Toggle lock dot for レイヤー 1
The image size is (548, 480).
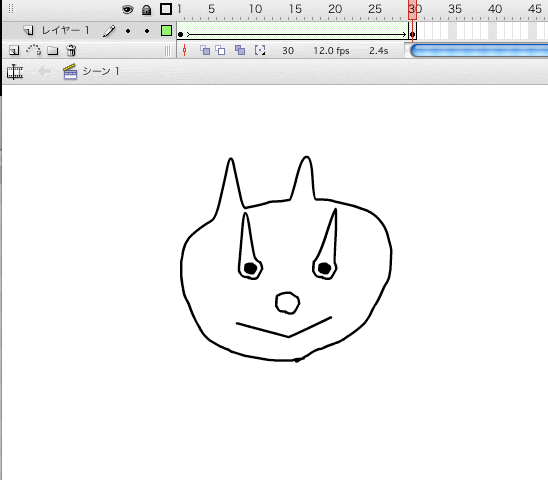(x=147, y=31)
